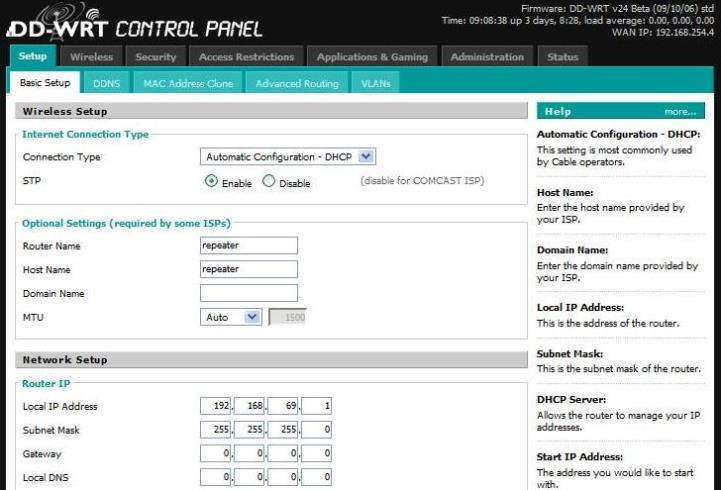721x490 pixels.
Task: Select the STP Enable radio button
Action: (211, 181)
